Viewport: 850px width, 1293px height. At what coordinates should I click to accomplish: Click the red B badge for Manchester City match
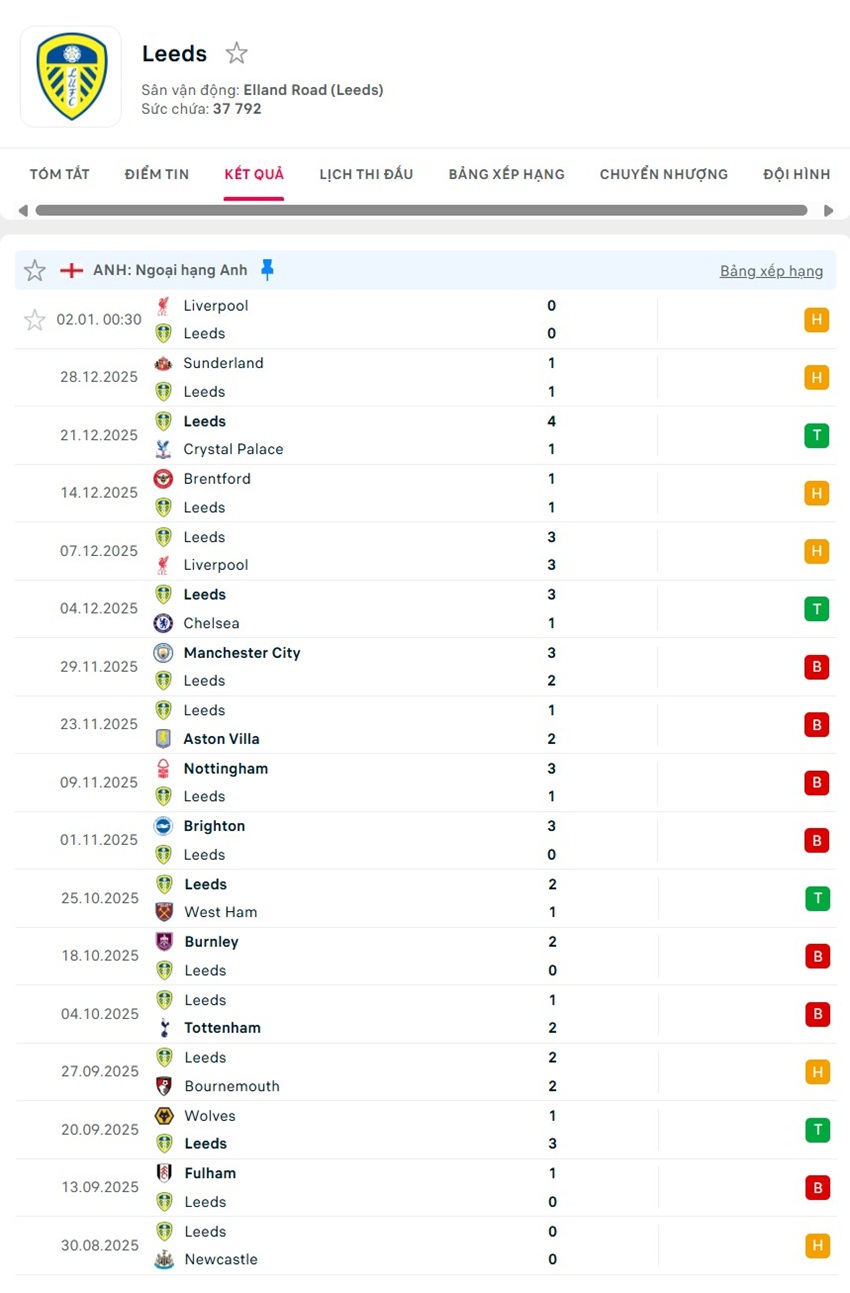pyautogui.click(x=816, y=667)
